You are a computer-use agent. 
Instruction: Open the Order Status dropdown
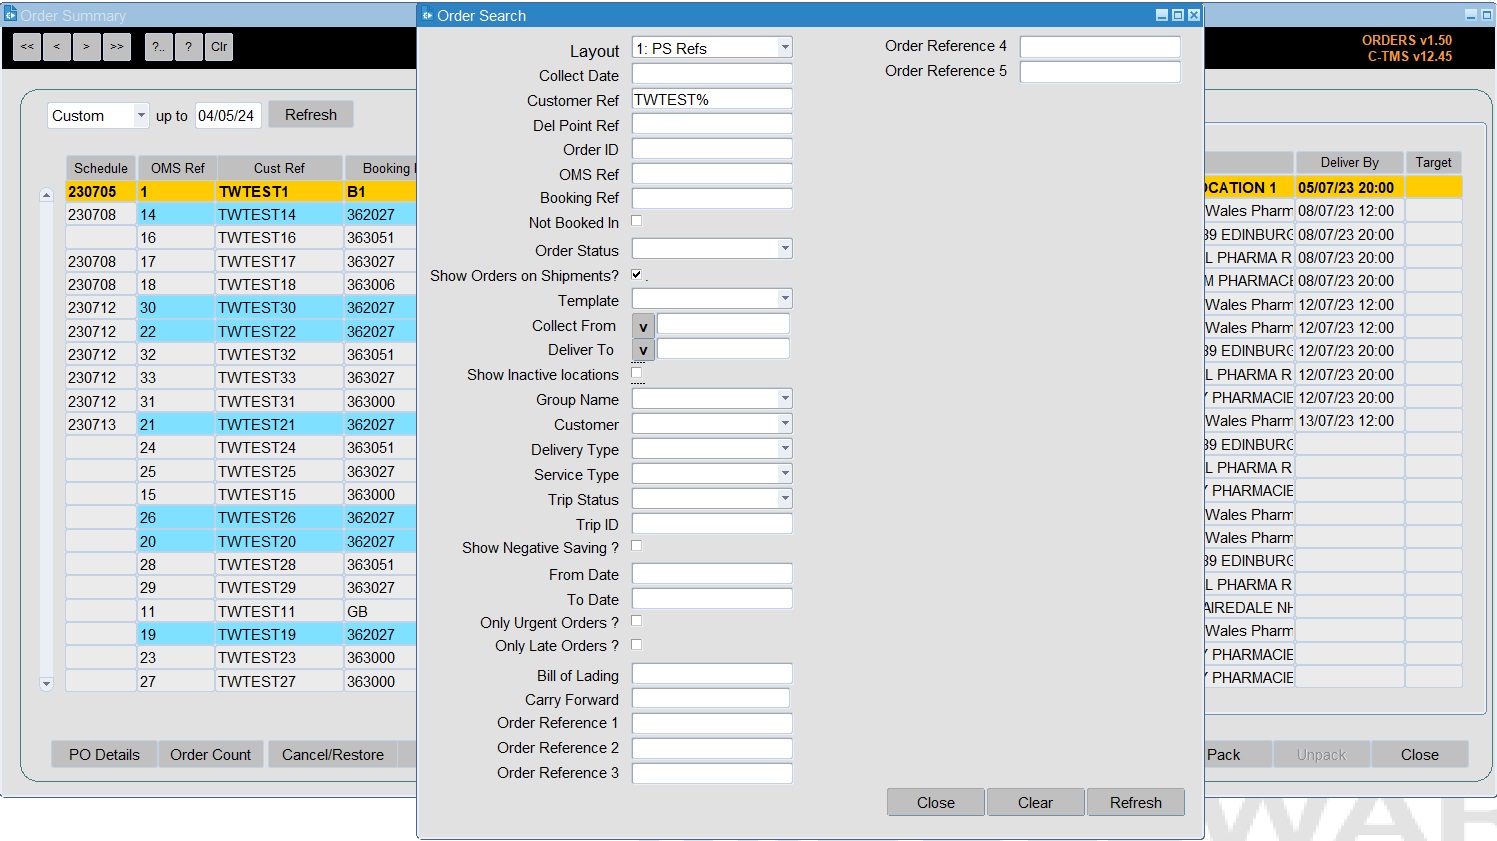click(x=785, y=248)
